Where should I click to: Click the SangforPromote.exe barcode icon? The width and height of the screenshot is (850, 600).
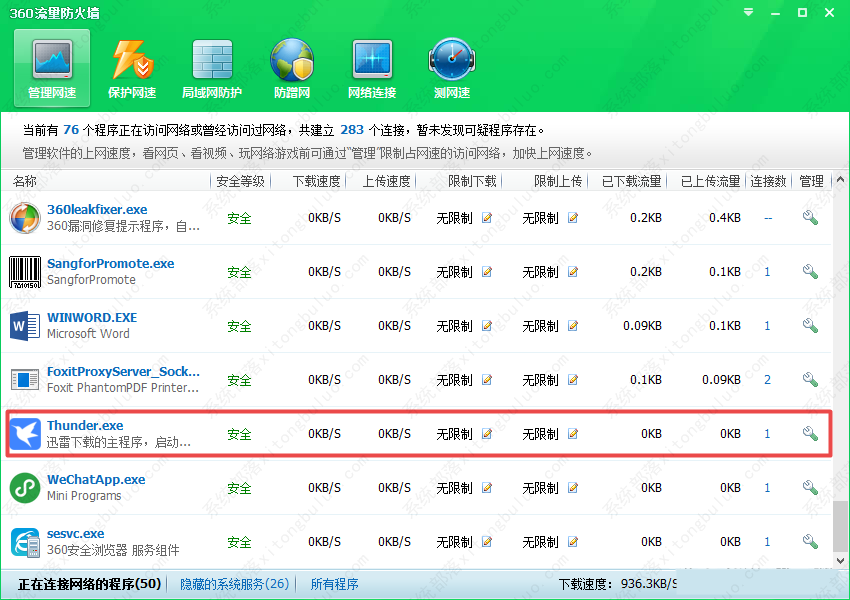point(25,272)
